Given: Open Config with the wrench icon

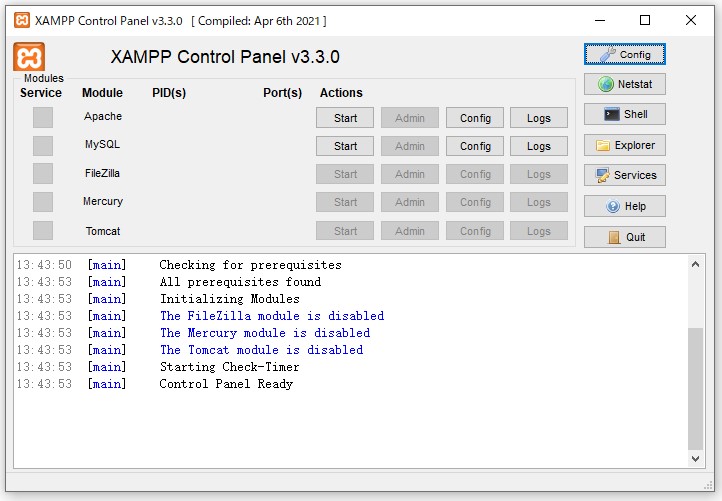Looking at the screenshot, I should coord(624,54).
